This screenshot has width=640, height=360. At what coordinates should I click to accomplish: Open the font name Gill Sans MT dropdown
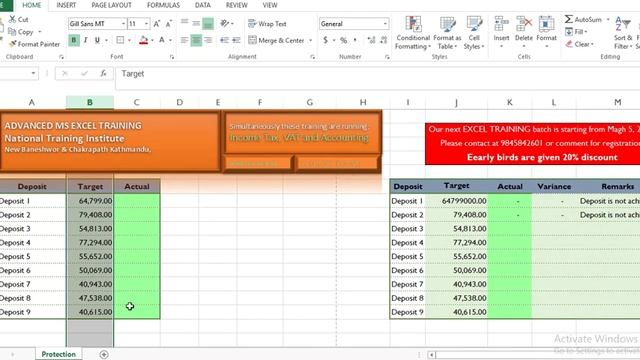(x=123, y=24)
